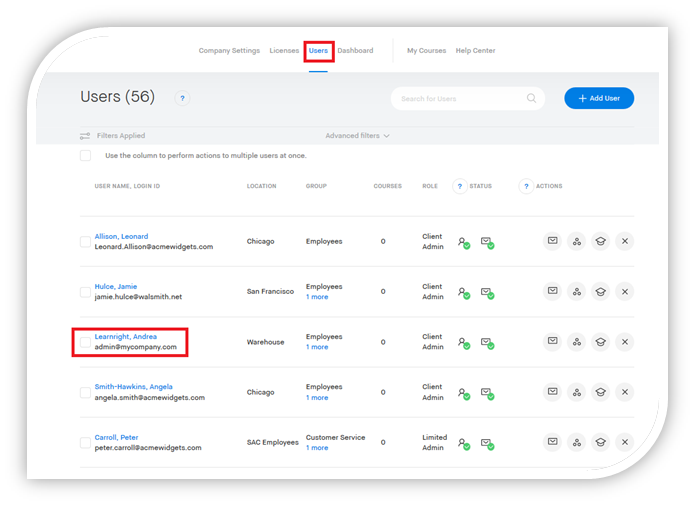Click the group icon for Carroll, Peter

pos(577,442)
